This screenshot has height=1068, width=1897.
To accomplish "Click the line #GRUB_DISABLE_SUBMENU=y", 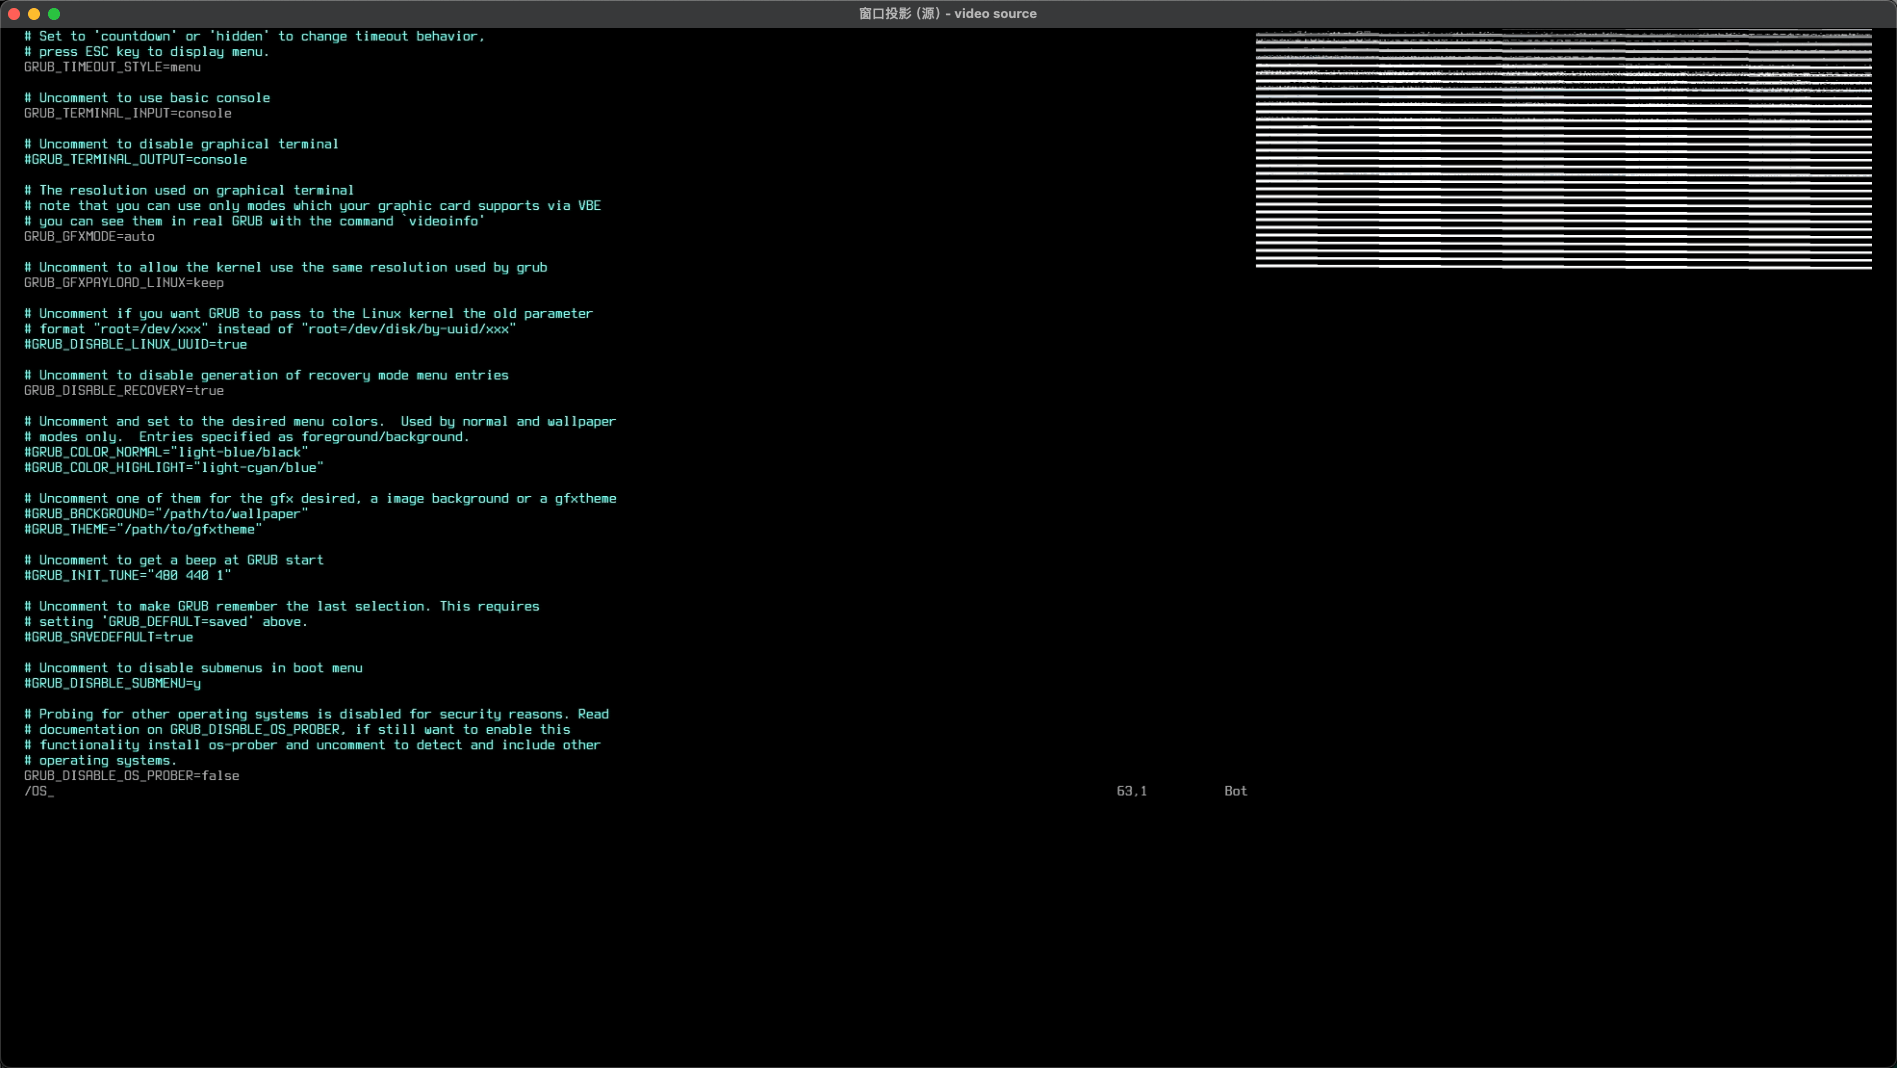I will [x=112, y=683].
